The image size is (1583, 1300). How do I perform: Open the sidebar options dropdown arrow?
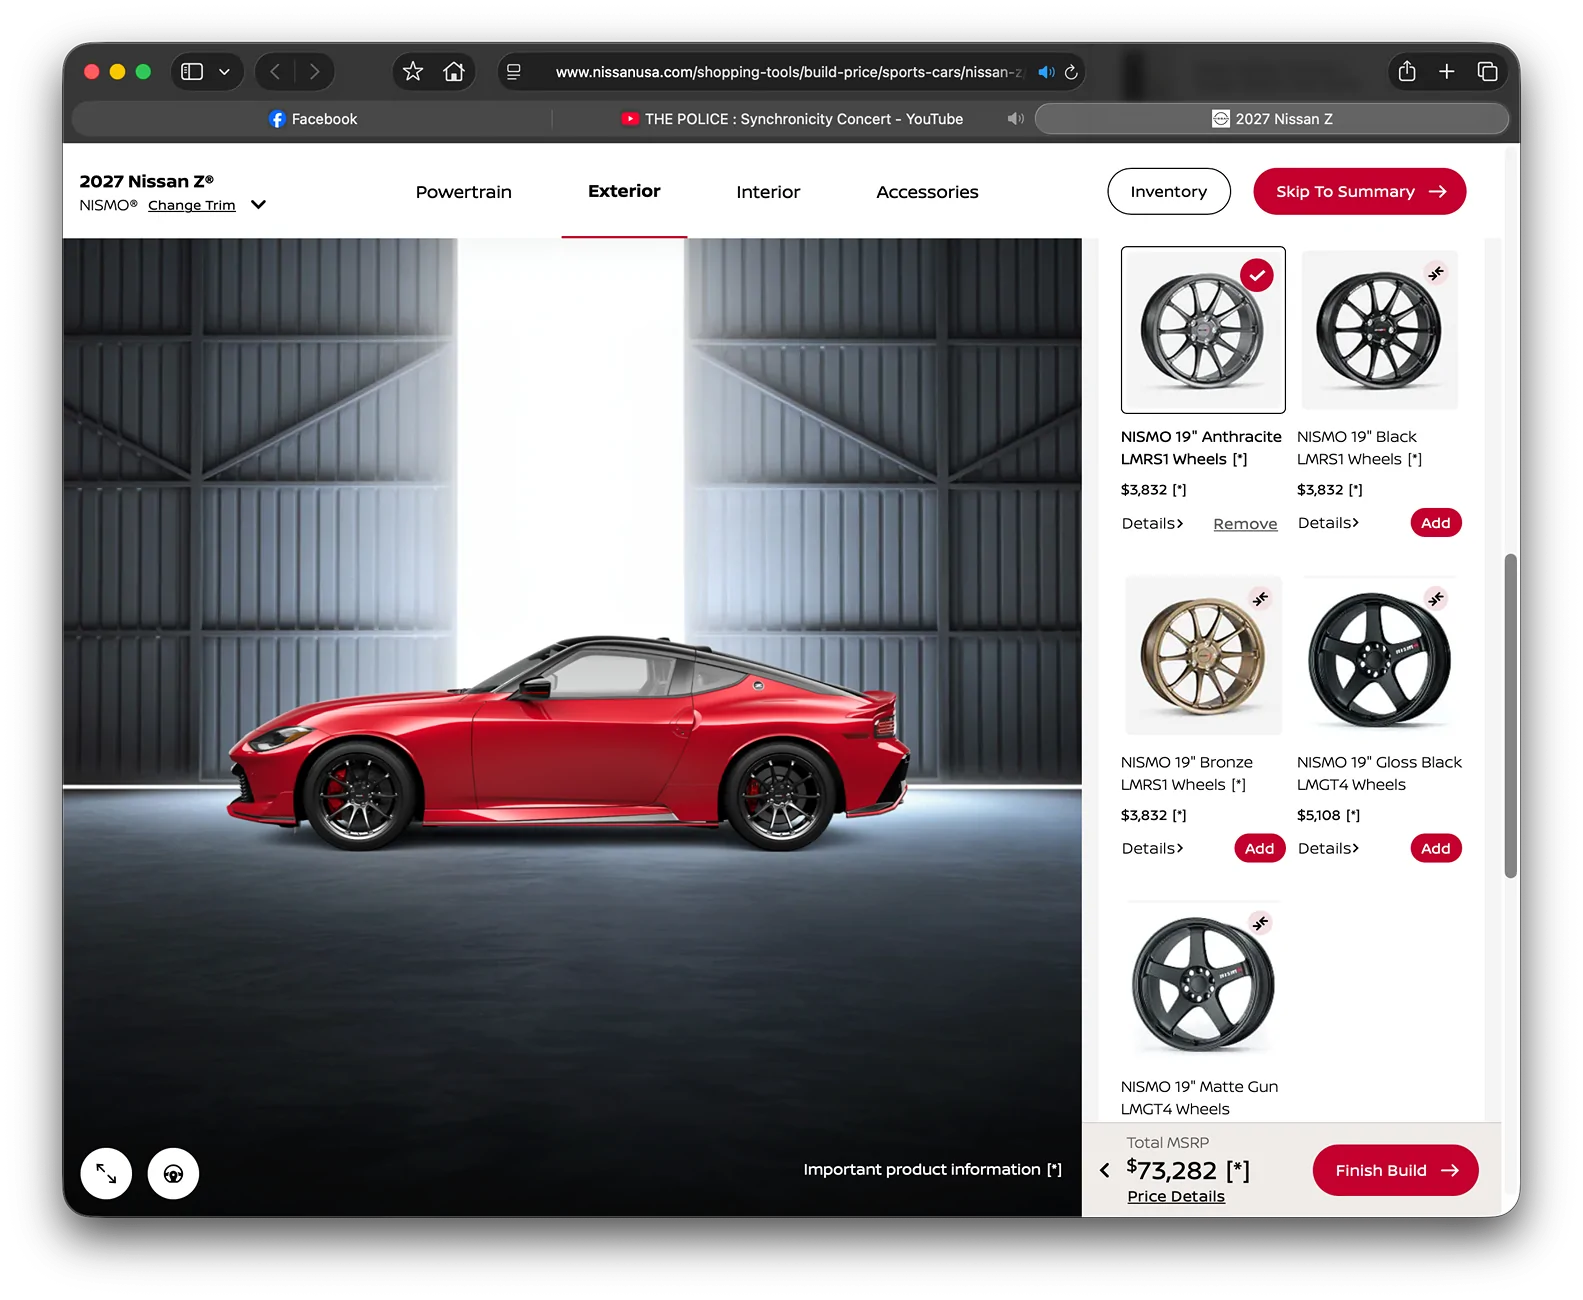point(224,72)
